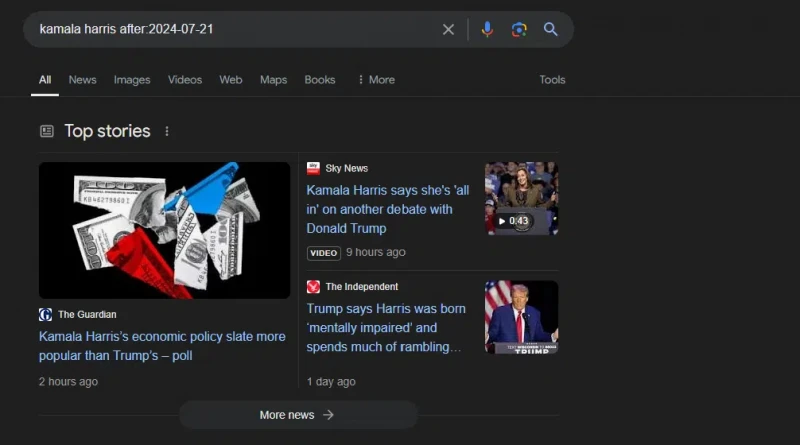Image resolution: width=800 pixels, height=445 pixels.
Task: Switch to the Maps tab
Action: pyautogui.click(x=273, y=80)
